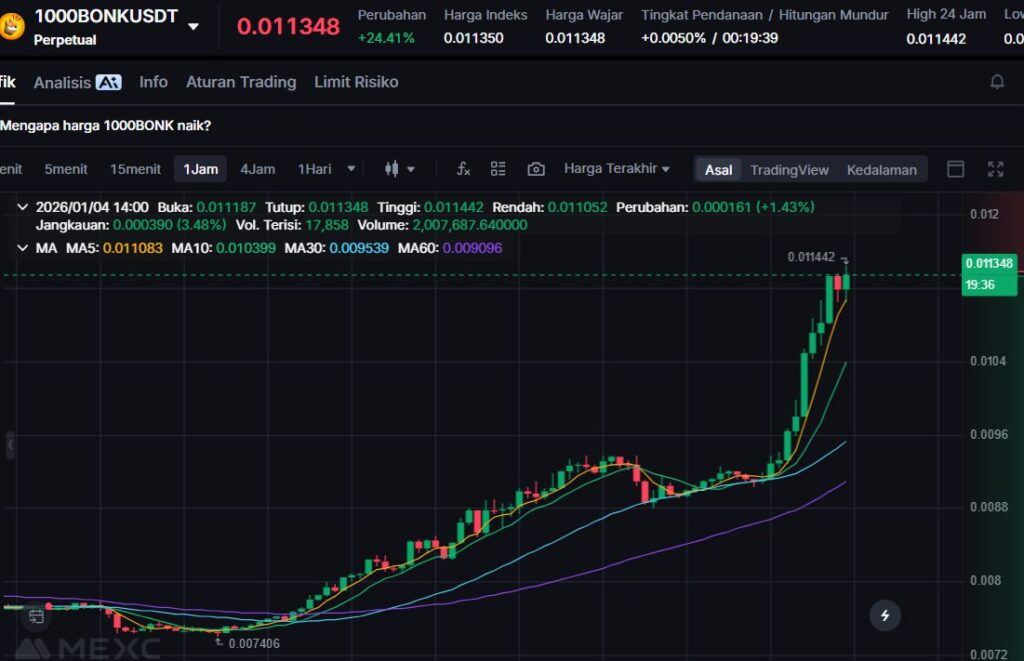The height and width of the screenshot is (661, 1024).
Task: Click the panel layout window icon
Action: tap(955, 169)
